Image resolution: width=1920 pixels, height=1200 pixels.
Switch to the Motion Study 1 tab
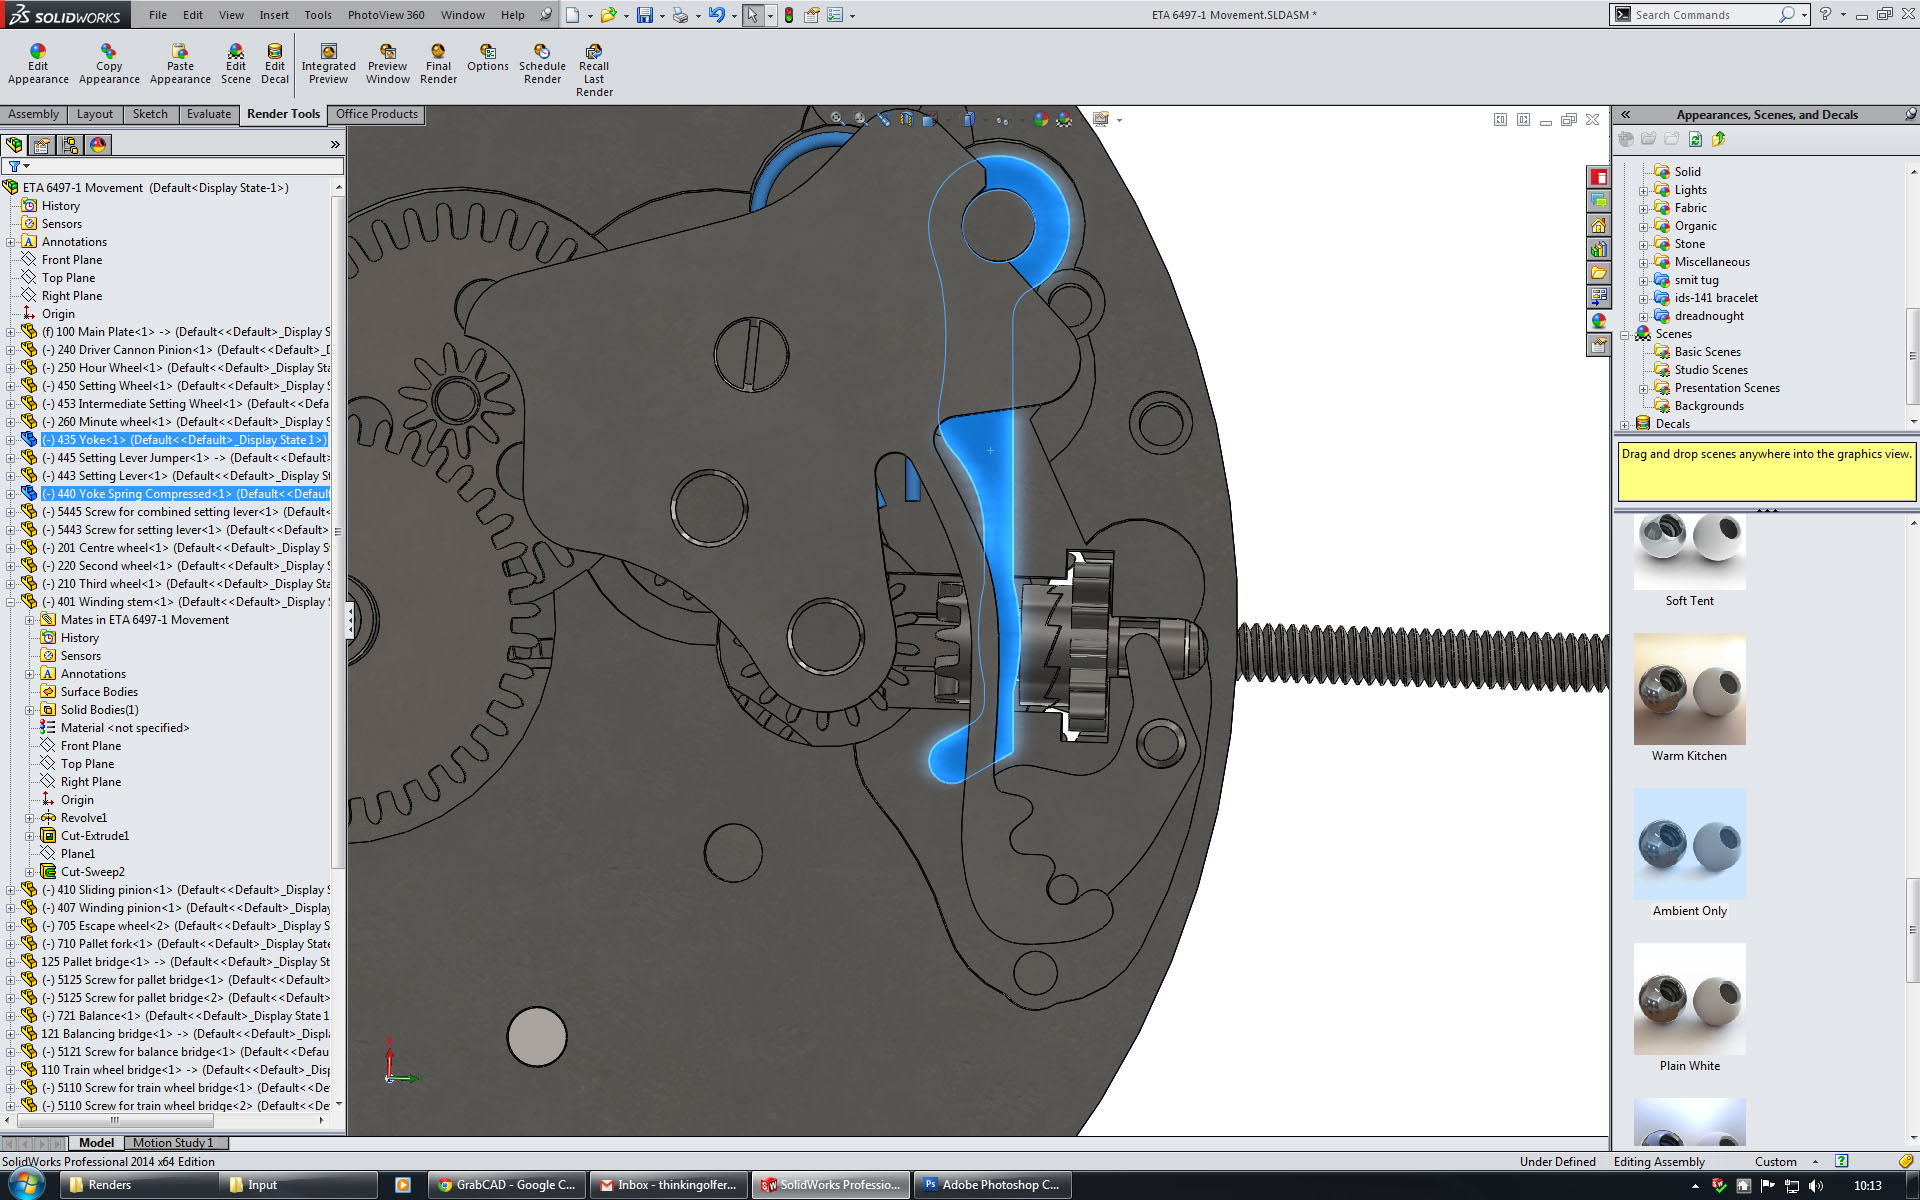(173, 1143)
